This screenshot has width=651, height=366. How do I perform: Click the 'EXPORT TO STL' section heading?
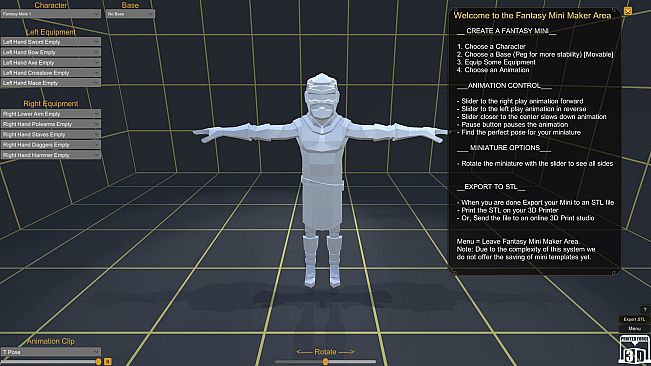pyautogui.click(x=491, y=187)
